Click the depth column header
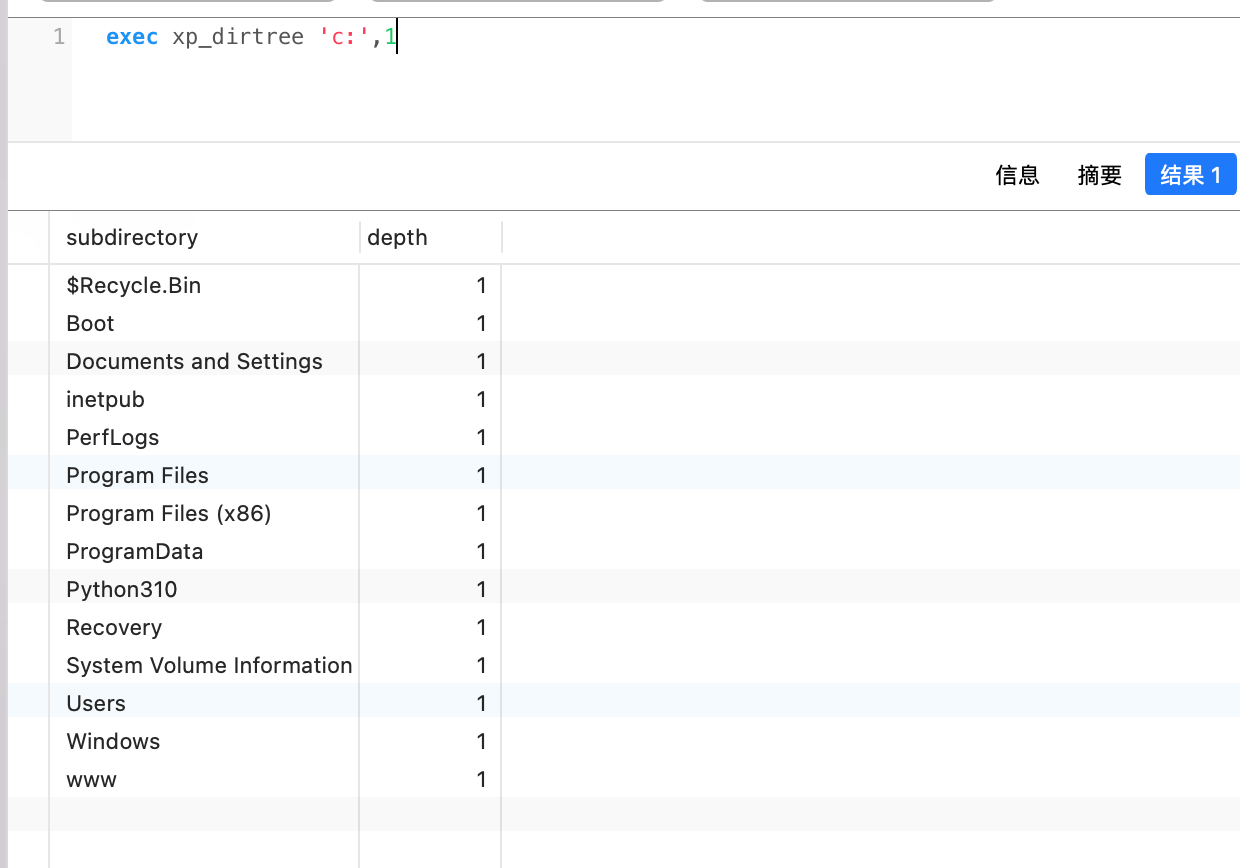The width and height of the screenshot is (1240, 868). tap(397, 237)
